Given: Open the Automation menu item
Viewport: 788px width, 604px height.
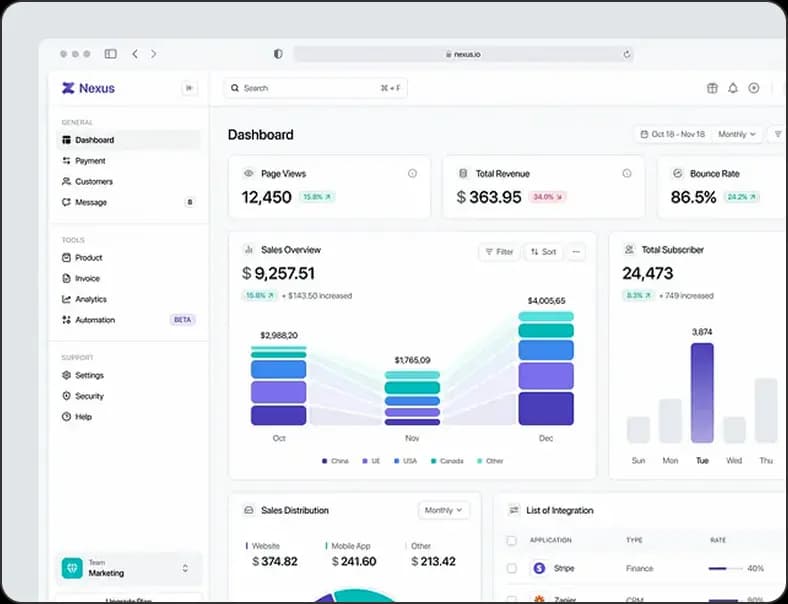Looking at the screenshot, I should tap(129, 320).
